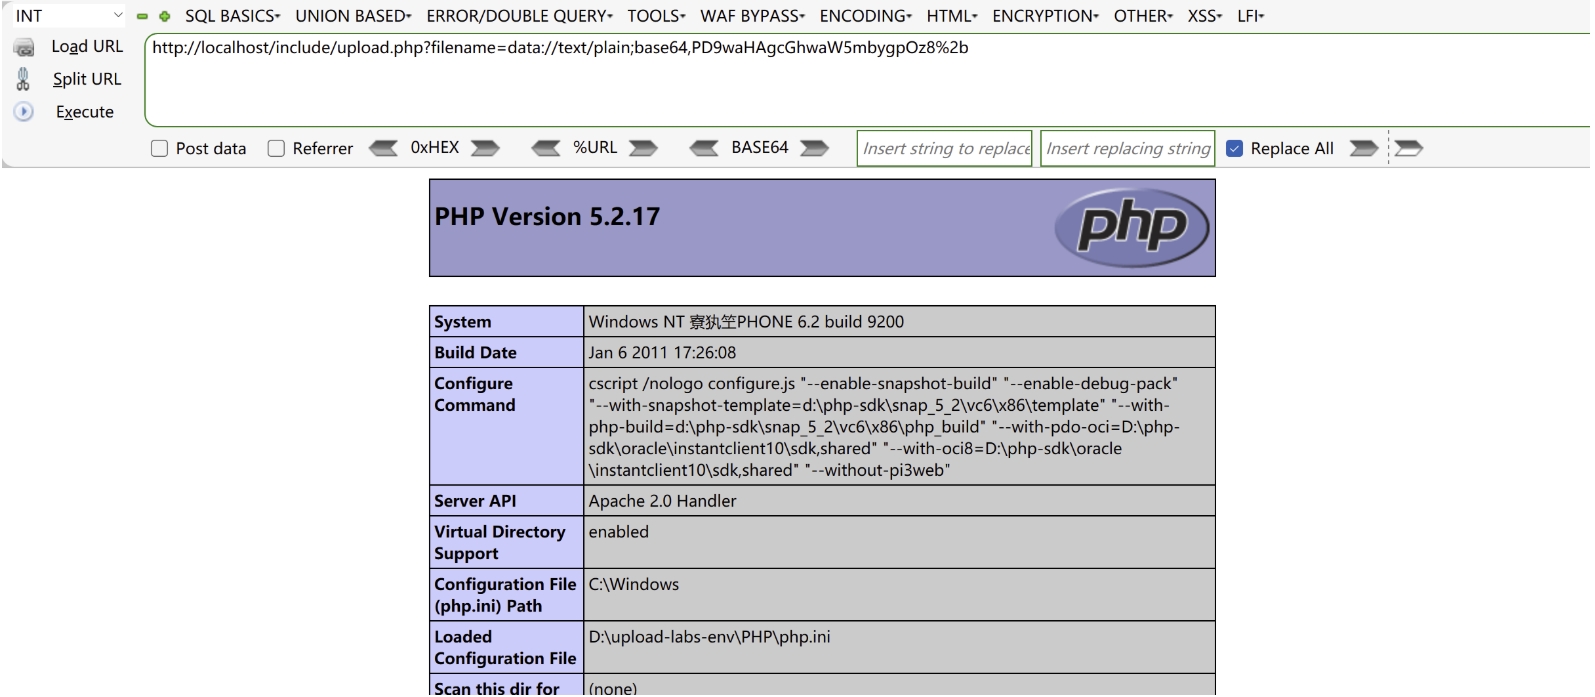
Task: Click the 'Server API' row label
Action: point(475,501)
